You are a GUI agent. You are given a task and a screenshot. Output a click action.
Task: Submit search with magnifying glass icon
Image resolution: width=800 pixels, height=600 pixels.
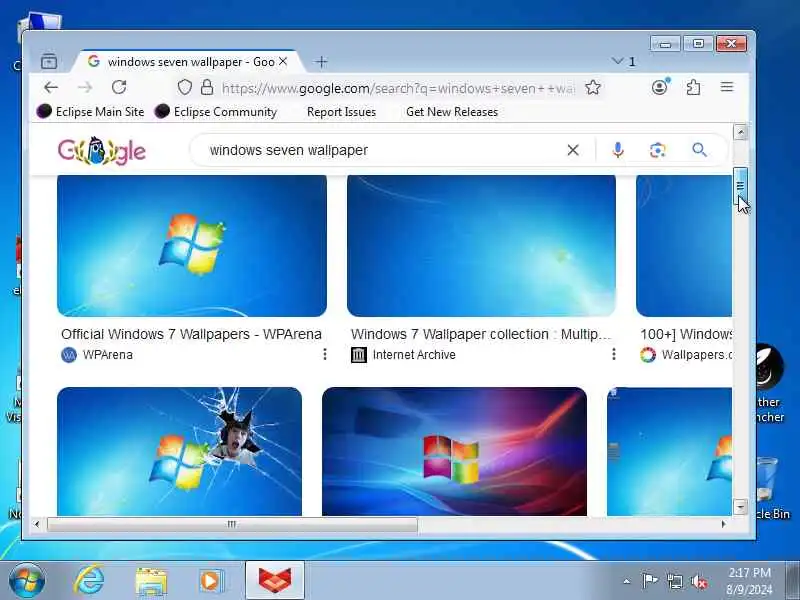point(699,150)
